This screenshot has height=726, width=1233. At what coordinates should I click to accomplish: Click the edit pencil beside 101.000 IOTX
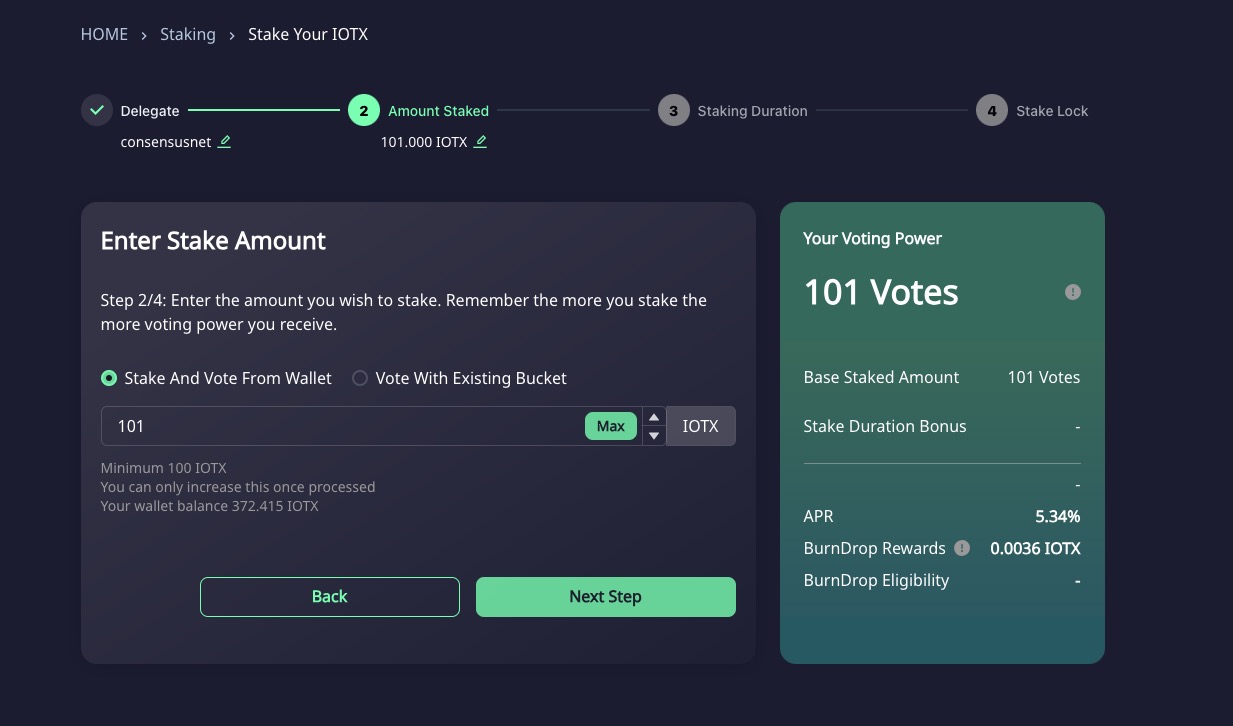[x=481, y=142]
